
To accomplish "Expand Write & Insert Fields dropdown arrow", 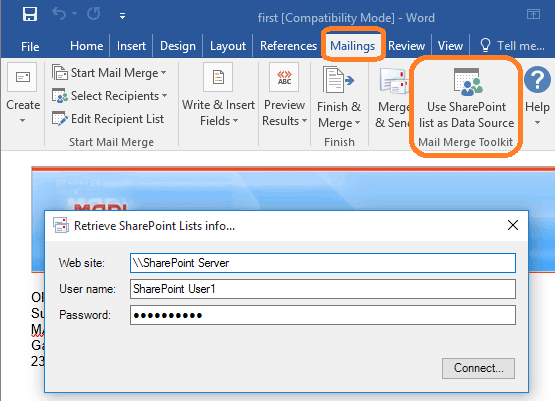I will pos(235,121).
